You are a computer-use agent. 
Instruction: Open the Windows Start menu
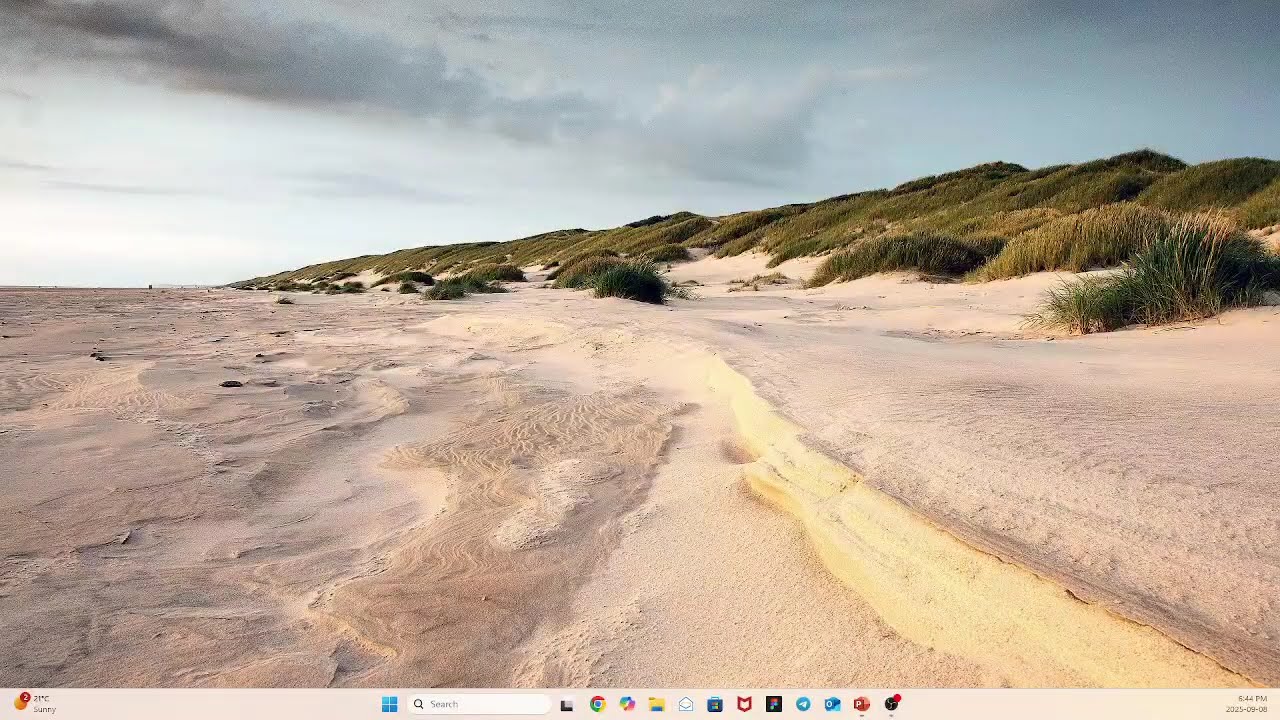point(390,704)
